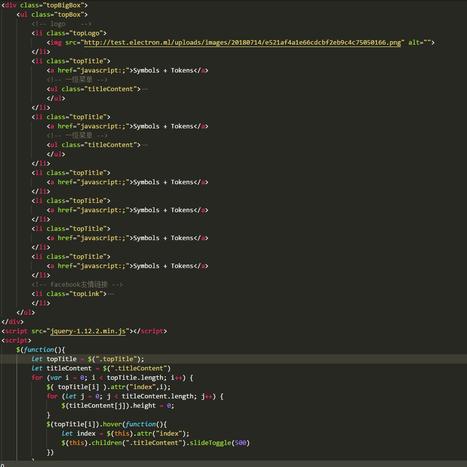Click the $(titleContent[j]).height = 0 line
This screenshot has height=467, width=467.
click(x=118, y=406)
